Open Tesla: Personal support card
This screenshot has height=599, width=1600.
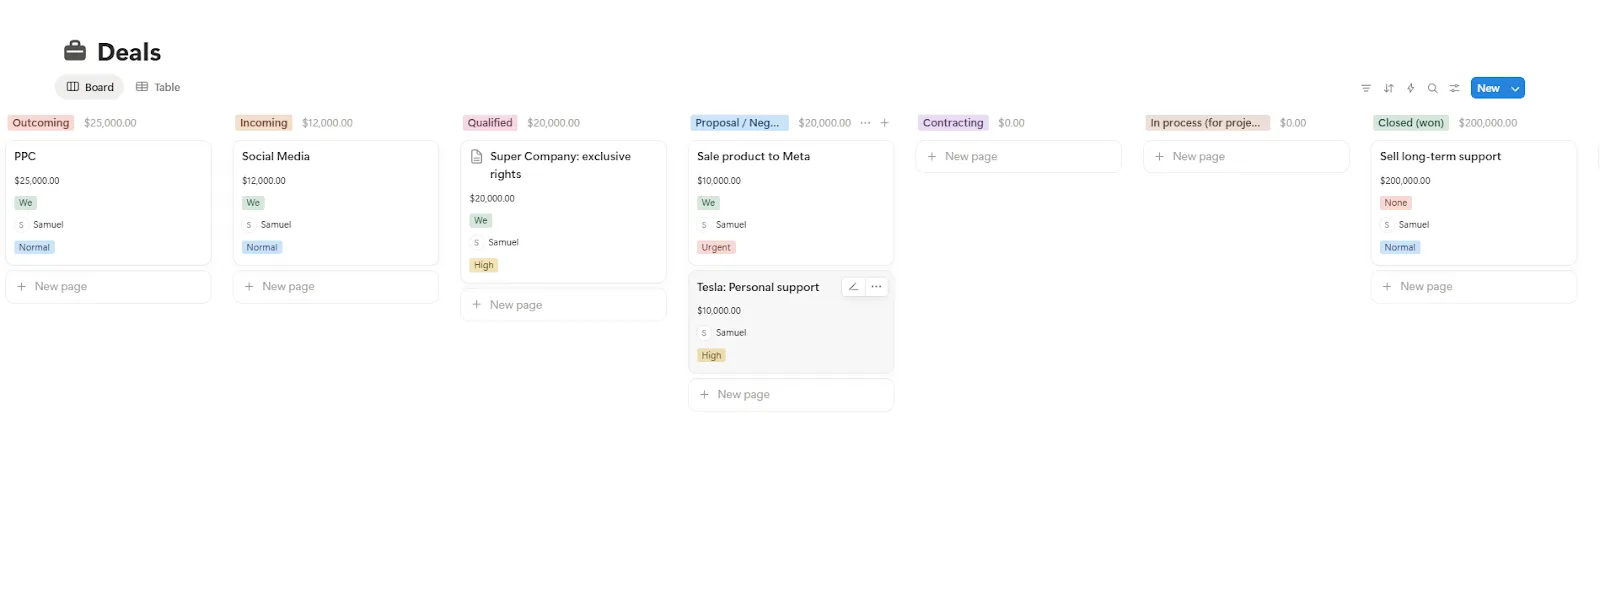tap(791, 322)
